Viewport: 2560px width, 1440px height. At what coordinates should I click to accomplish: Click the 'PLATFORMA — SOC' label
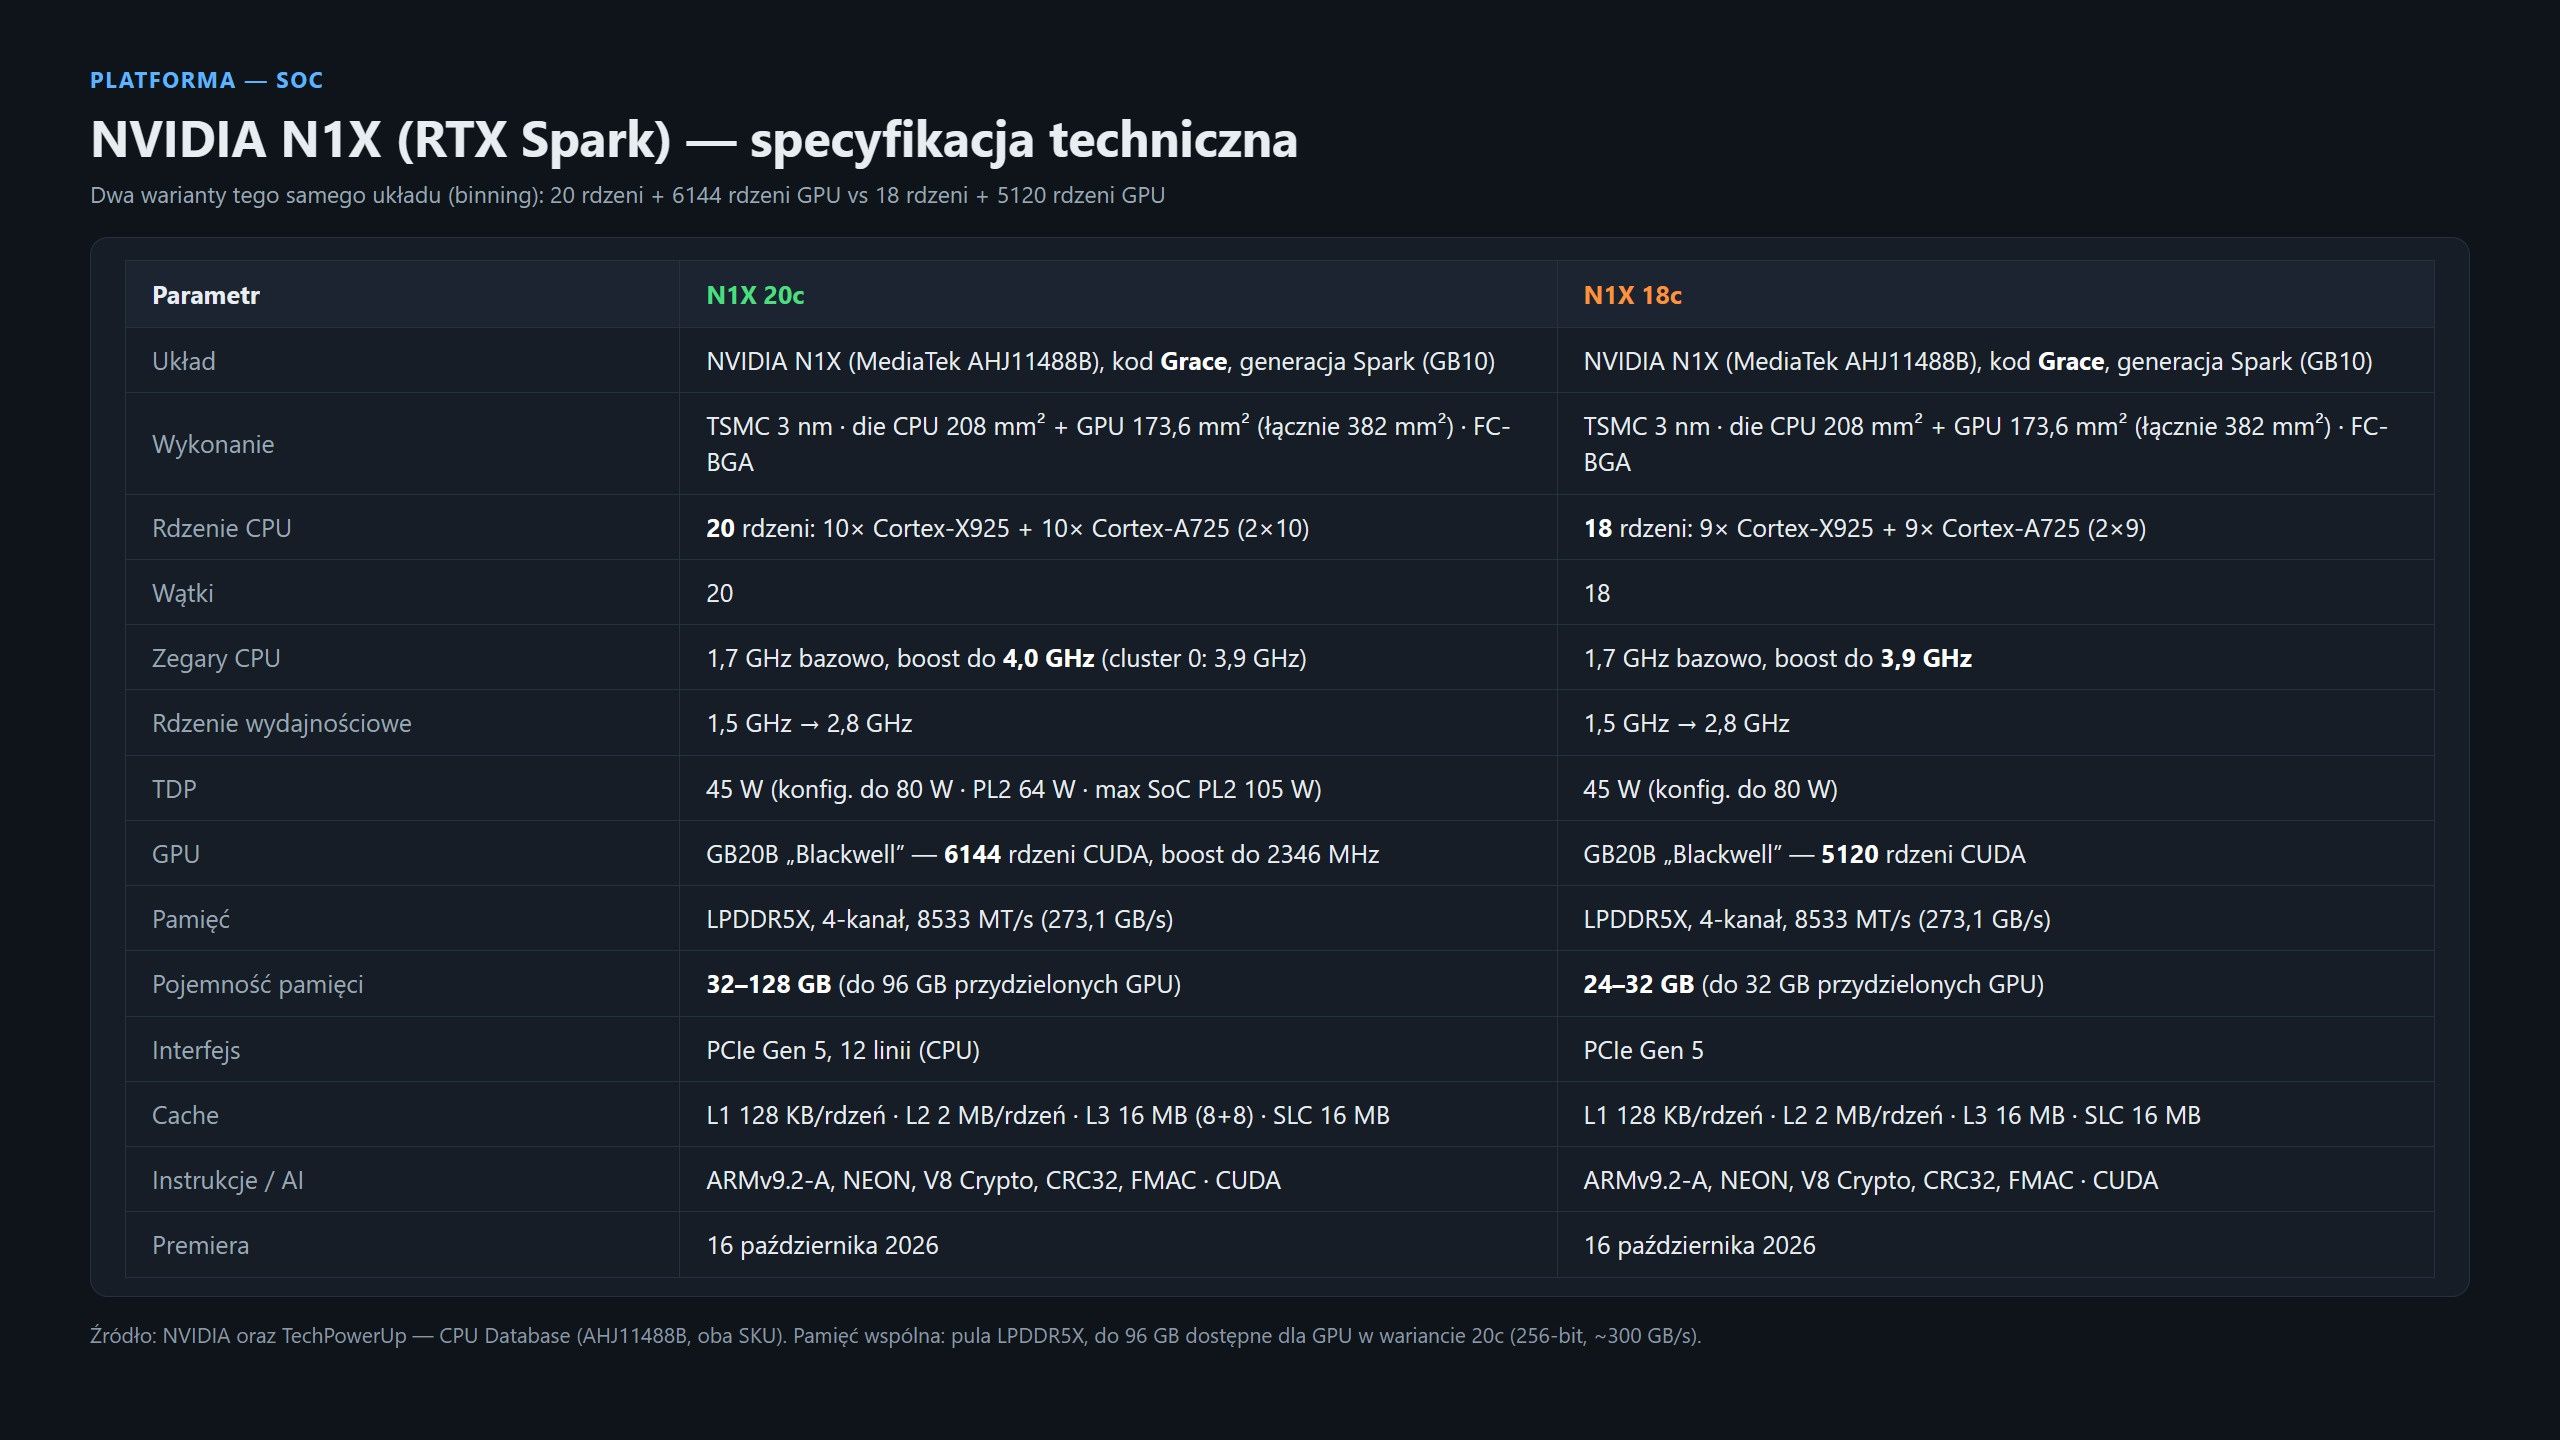pyautogui.click(x=206, y=80)
